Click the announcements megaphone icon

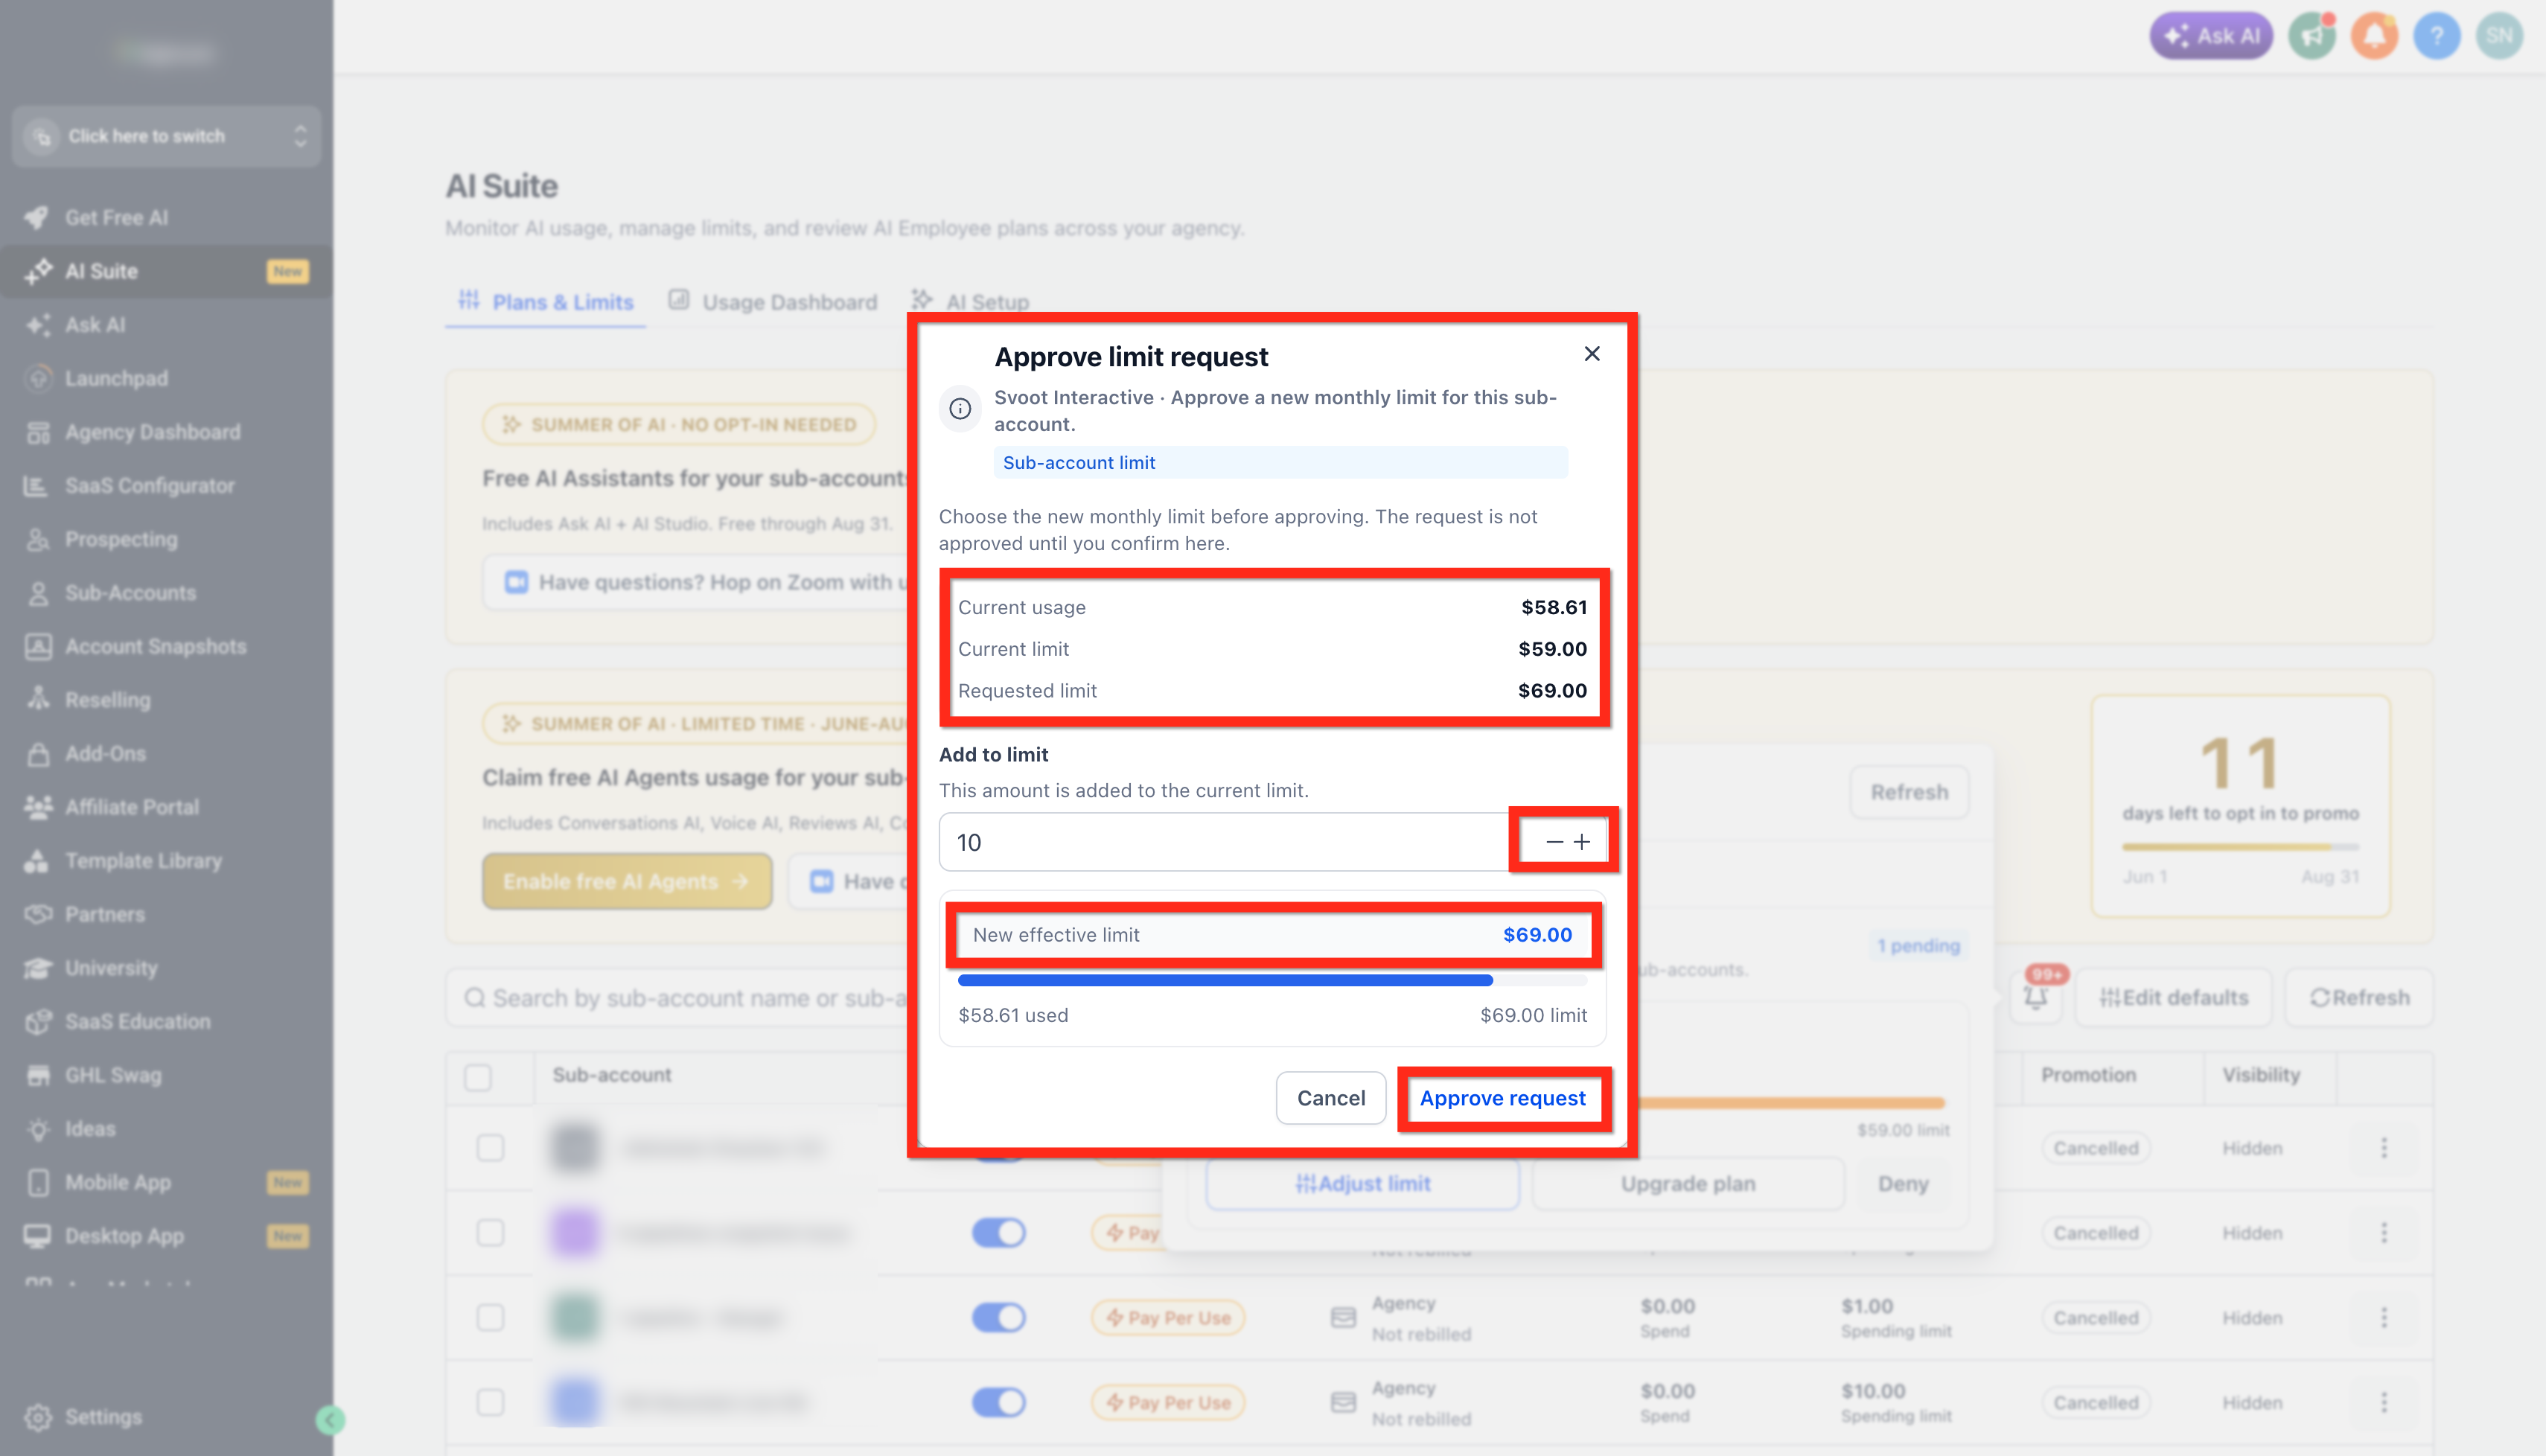point(2311,37)
